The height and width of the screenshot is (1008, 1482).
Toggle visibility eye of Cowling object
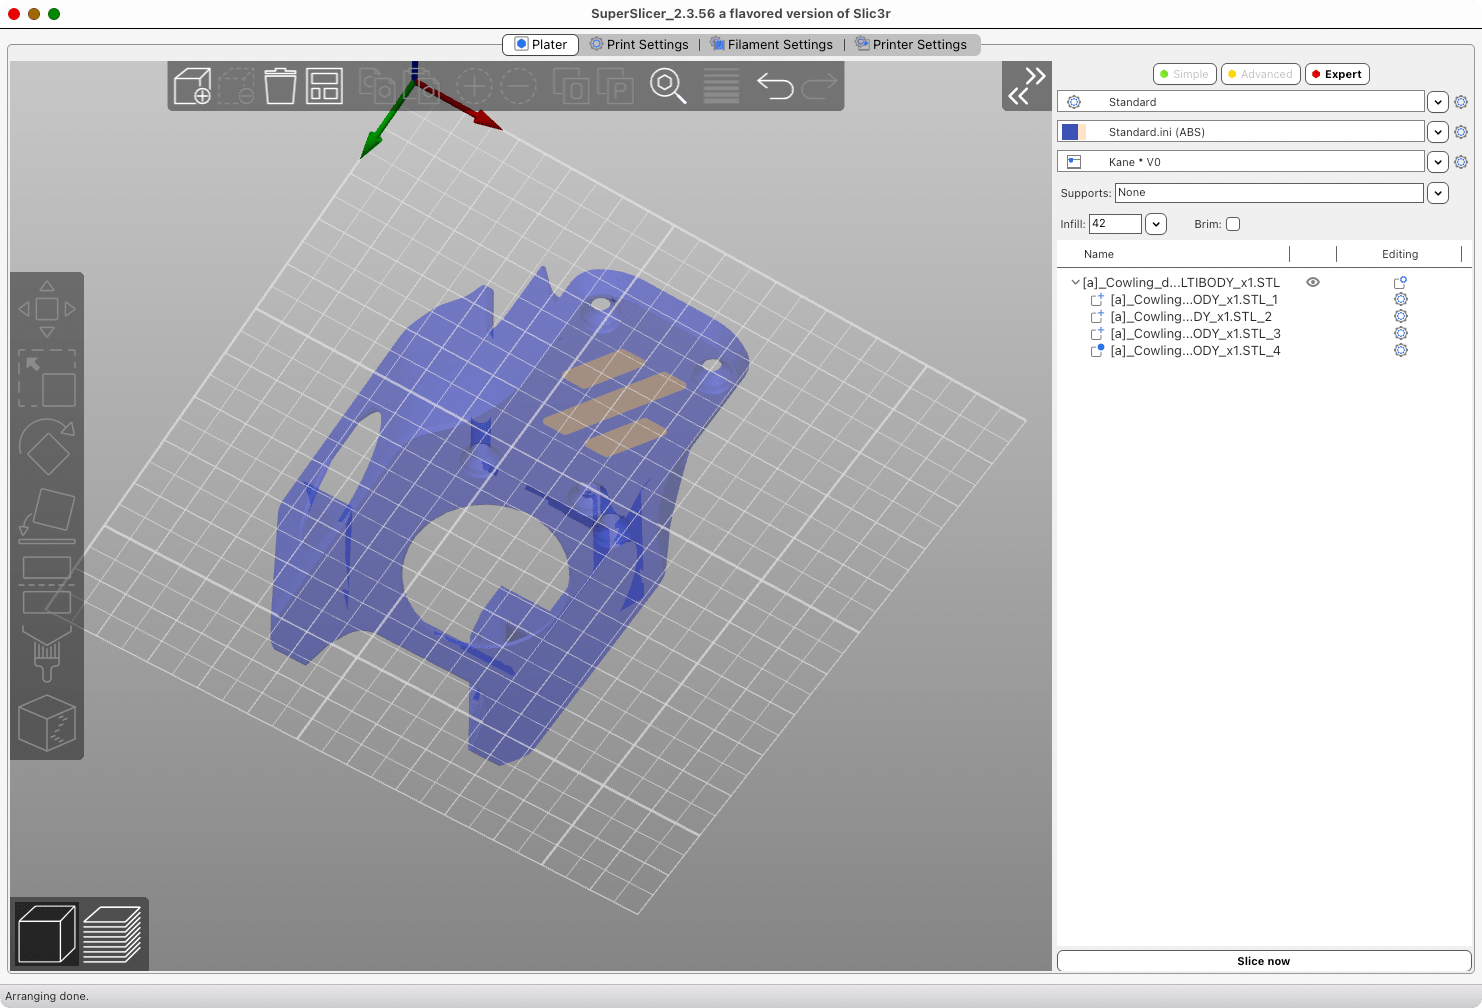(1313, 283)
